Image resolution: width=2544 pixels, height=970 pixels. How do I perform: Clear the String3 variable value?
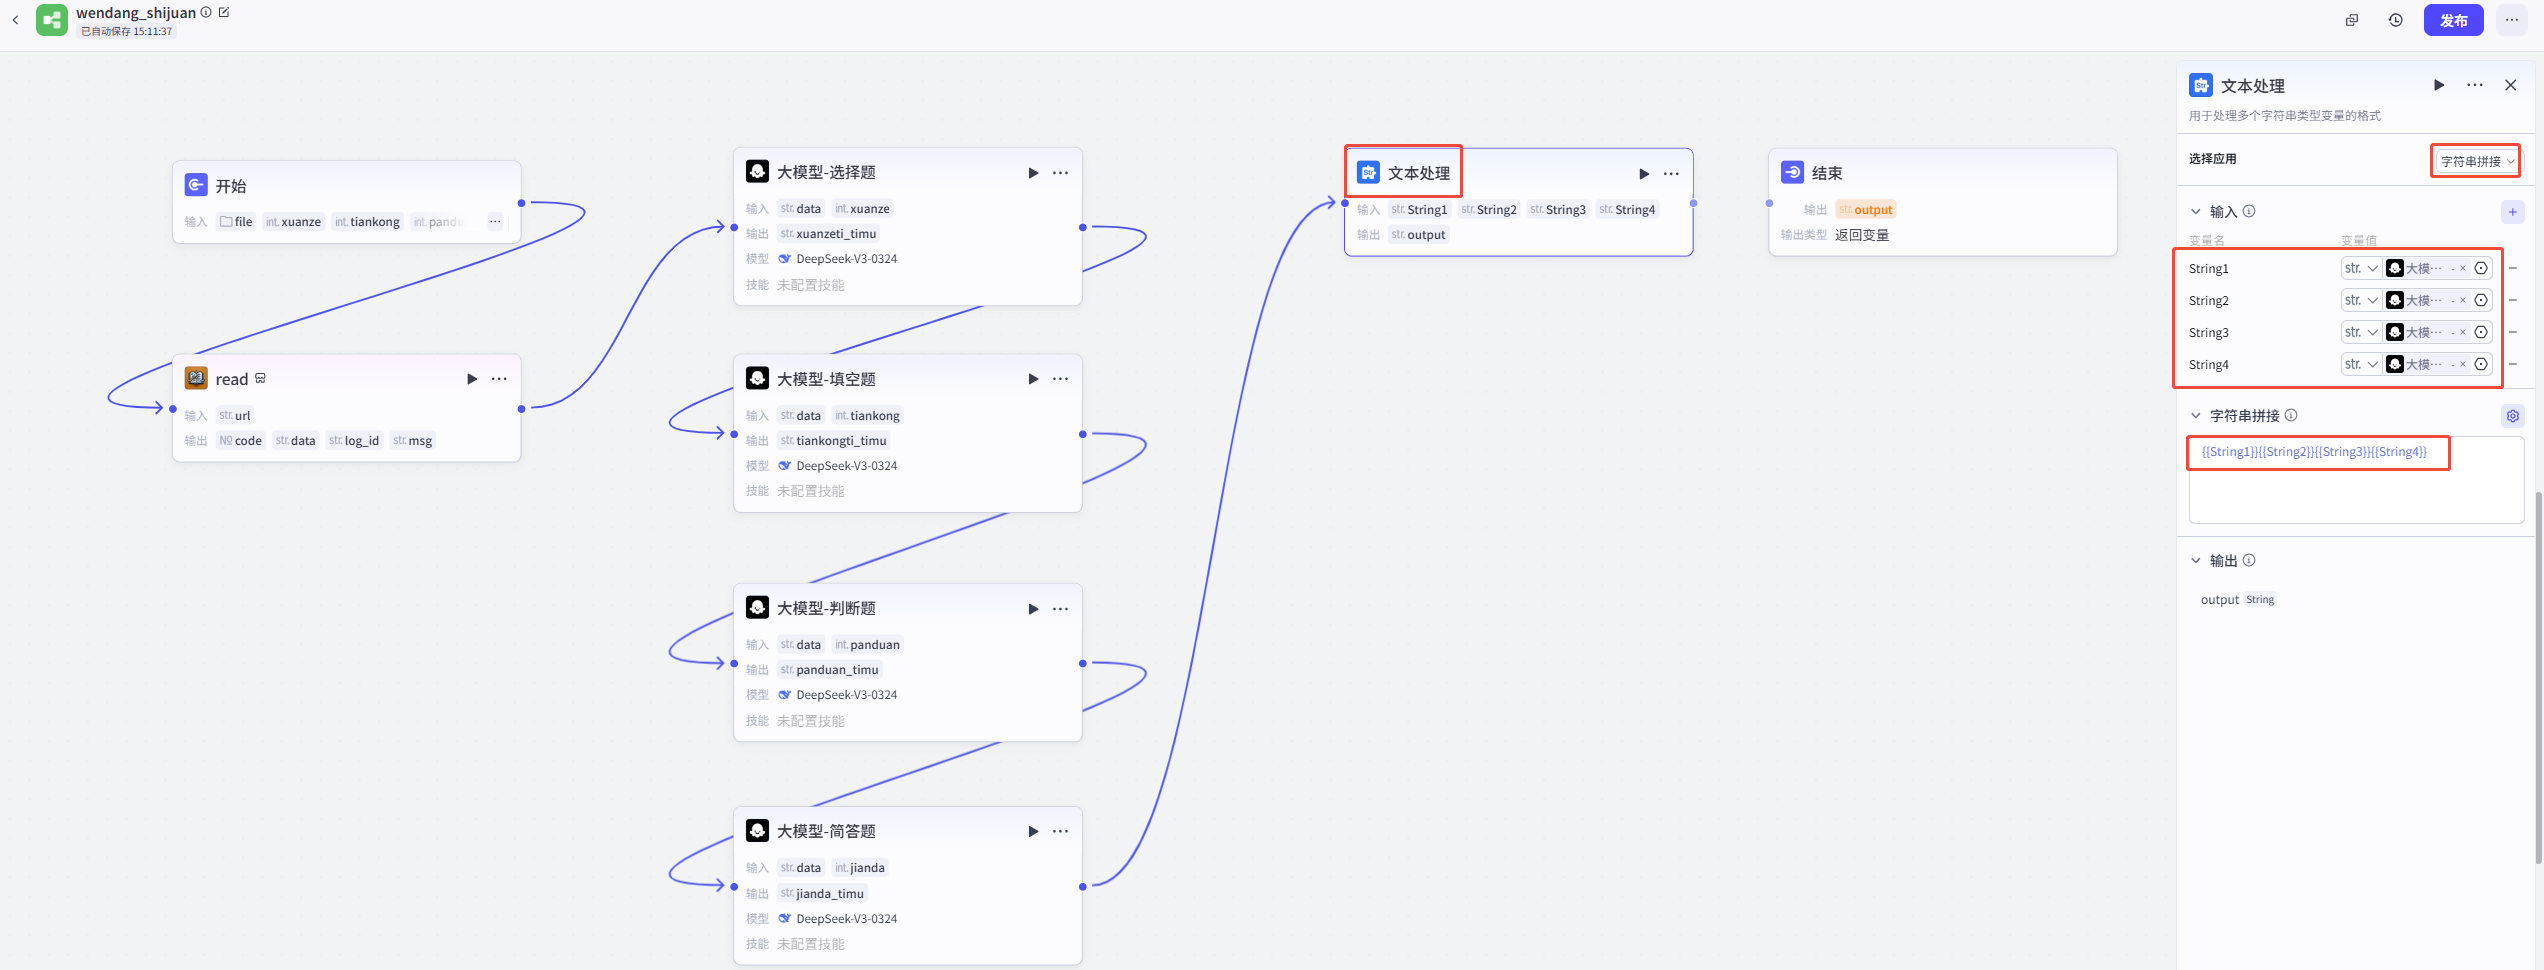coord(2463,333)
